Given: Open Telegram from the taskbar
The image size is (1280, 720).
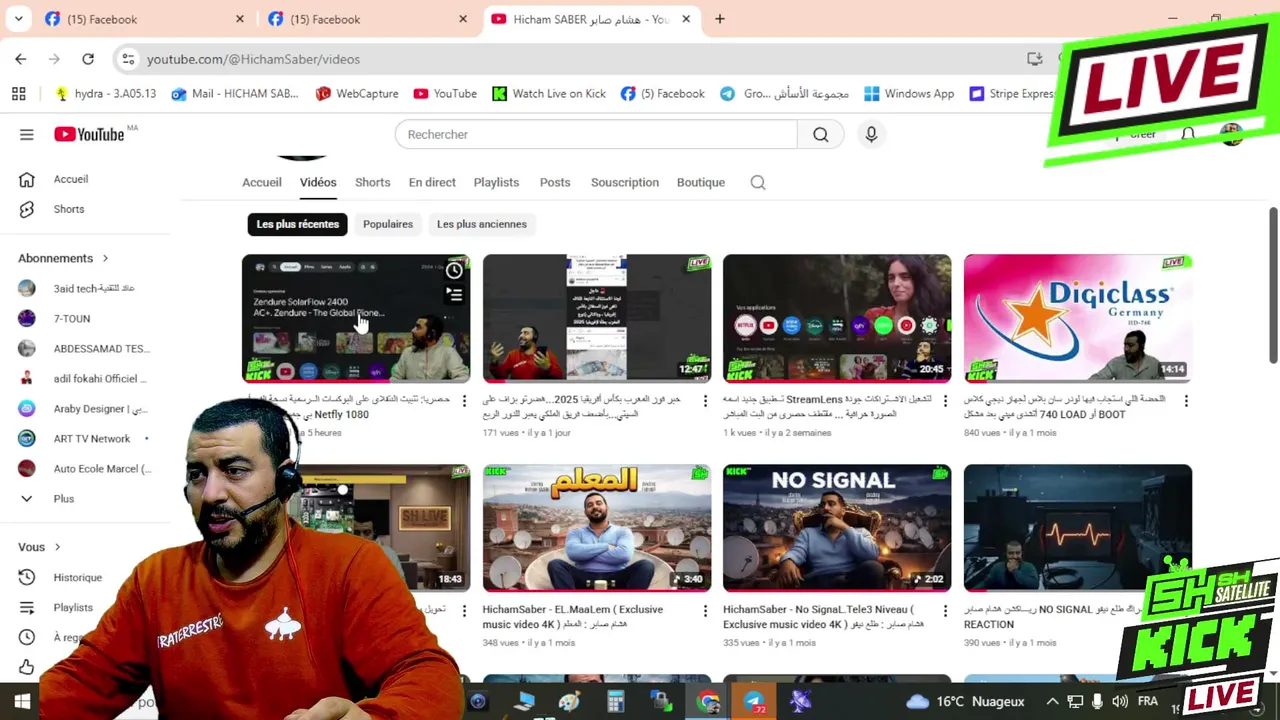Looking at the screenshot, I should click(x=754, y=701).
